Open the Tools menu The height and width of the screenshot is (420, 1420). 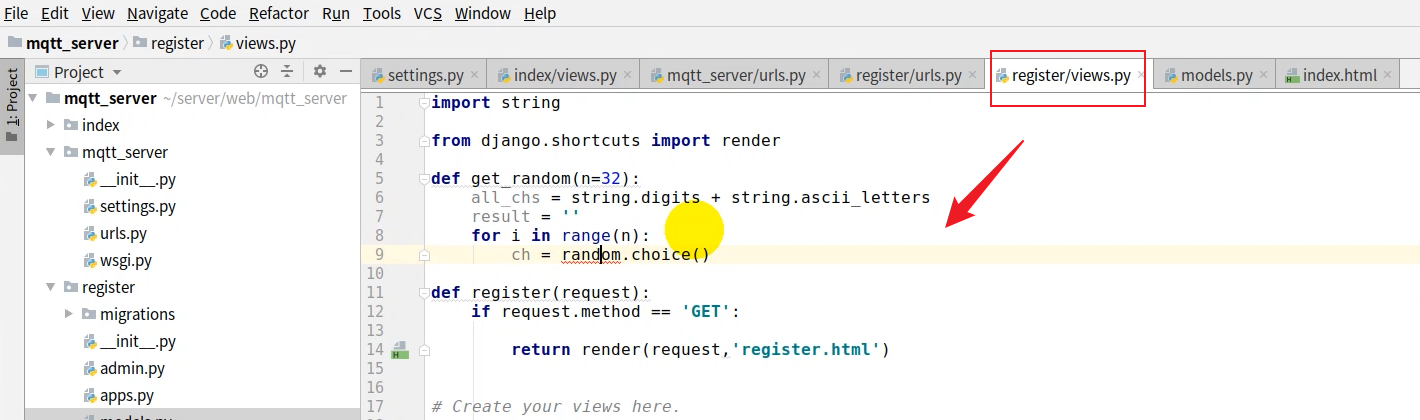(382, 14)
